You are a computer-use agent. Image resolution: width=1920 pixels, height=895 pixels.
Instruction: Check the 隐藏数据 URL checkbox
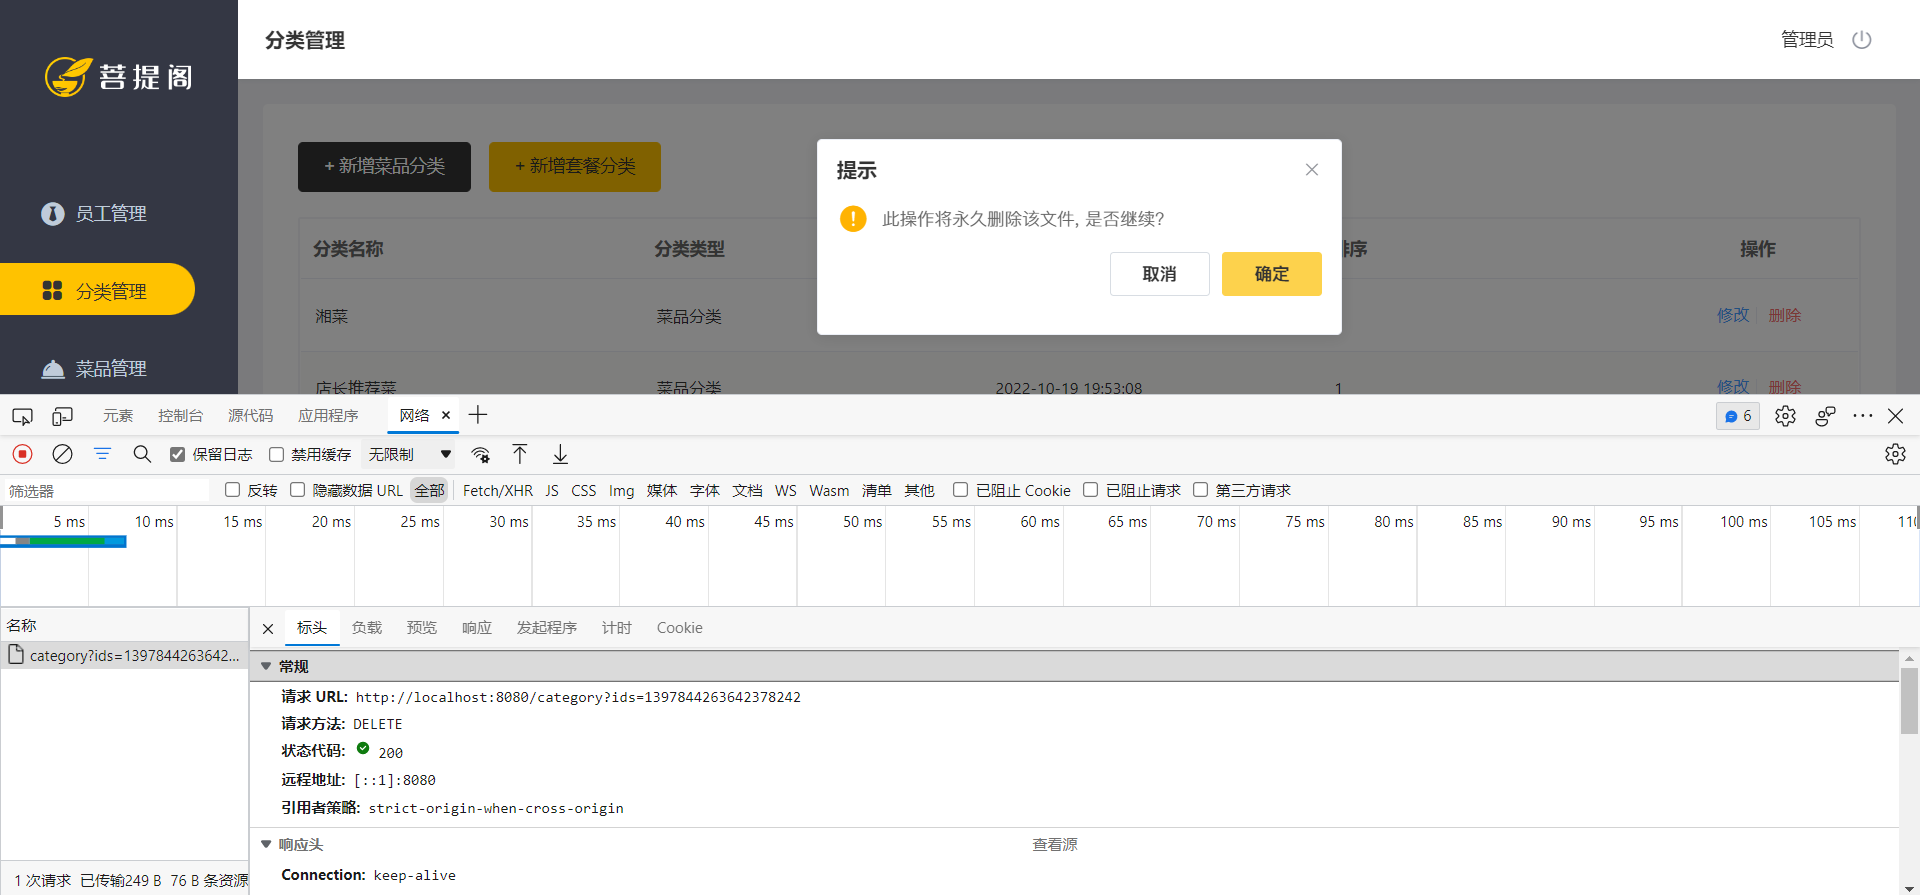click(x=297, y=490)
